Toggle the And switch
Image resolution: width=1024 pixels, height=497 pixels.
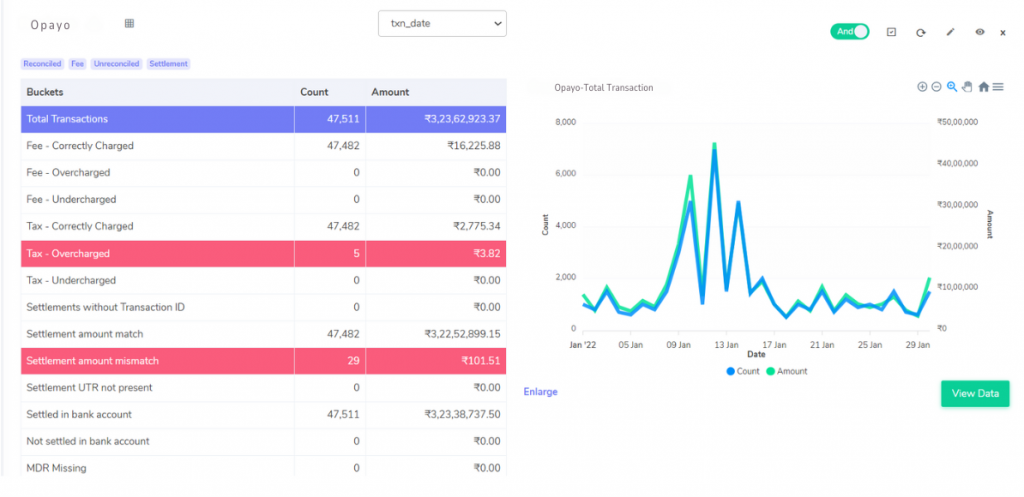(850, 31)
